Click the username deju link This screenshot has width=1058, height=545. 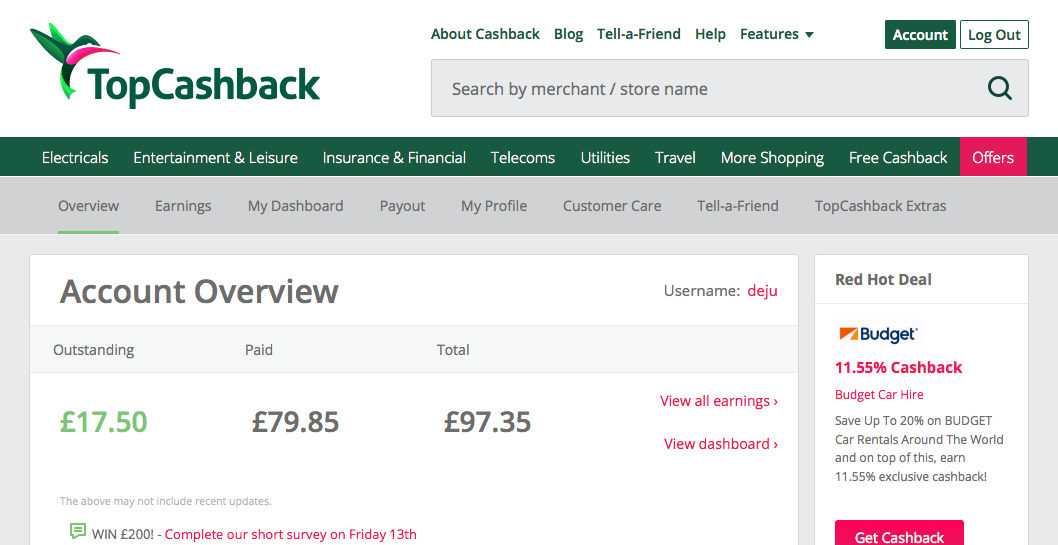(x=762, y=291)
